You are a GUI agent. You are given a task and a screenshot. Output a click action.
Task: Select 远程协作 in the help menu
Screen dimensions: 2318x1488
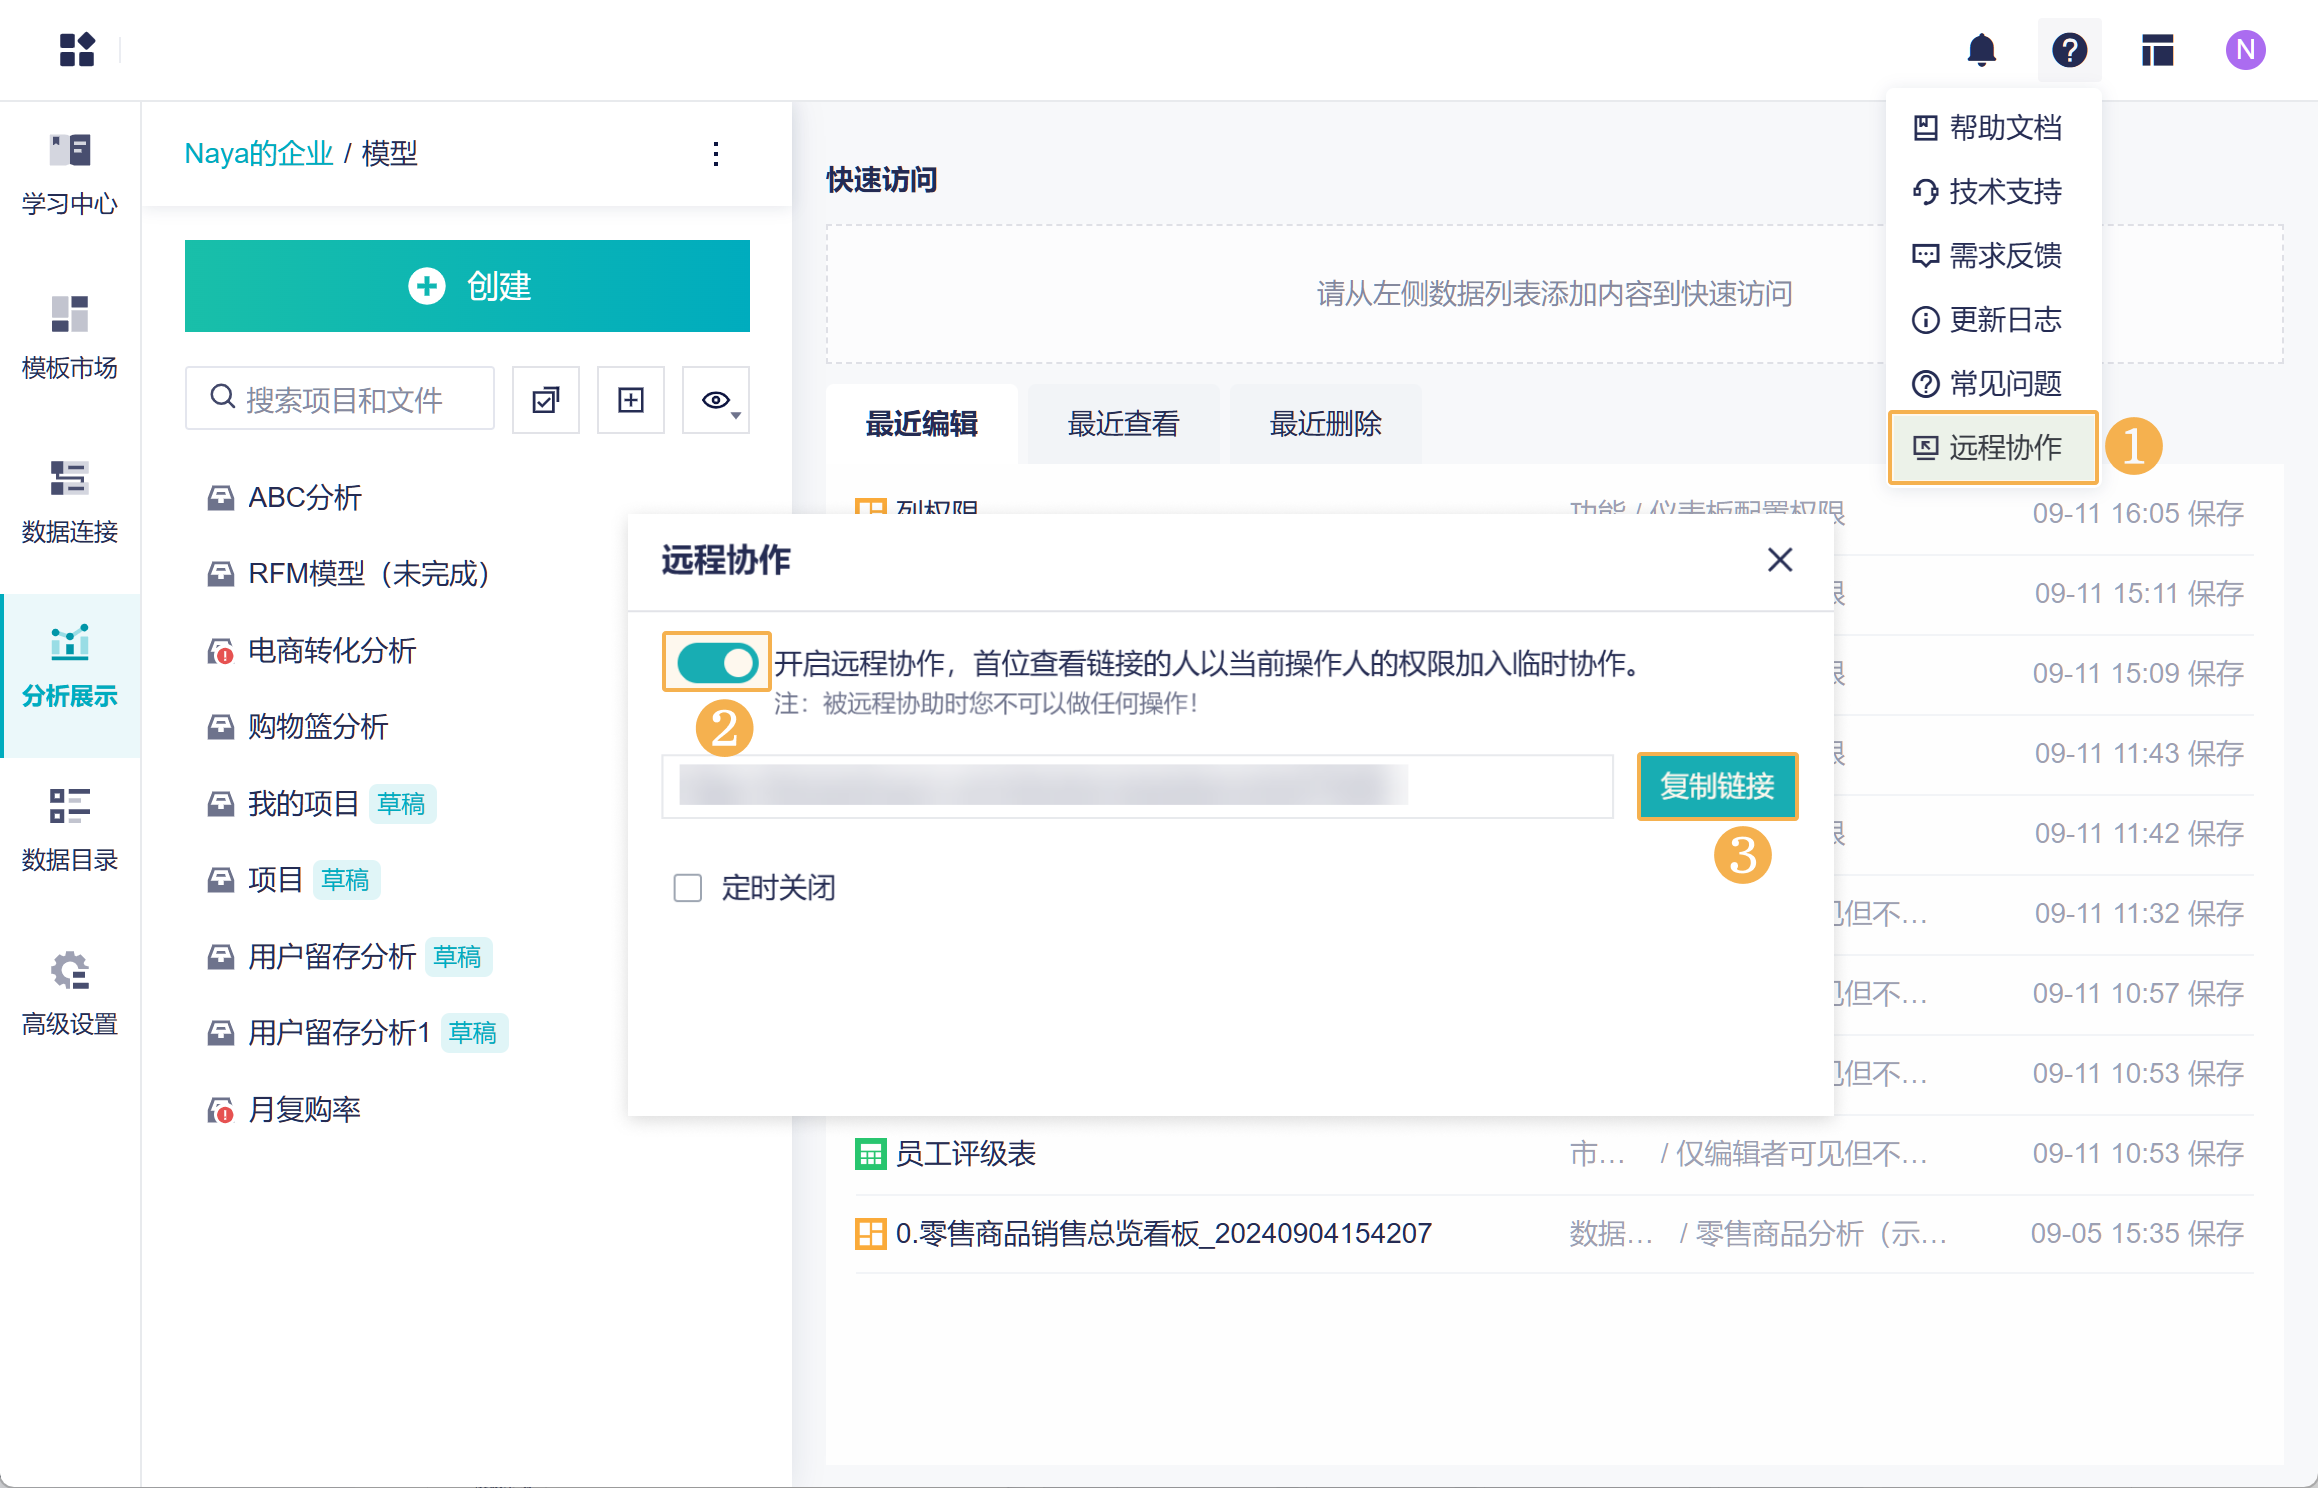[x=1992, y=447]
